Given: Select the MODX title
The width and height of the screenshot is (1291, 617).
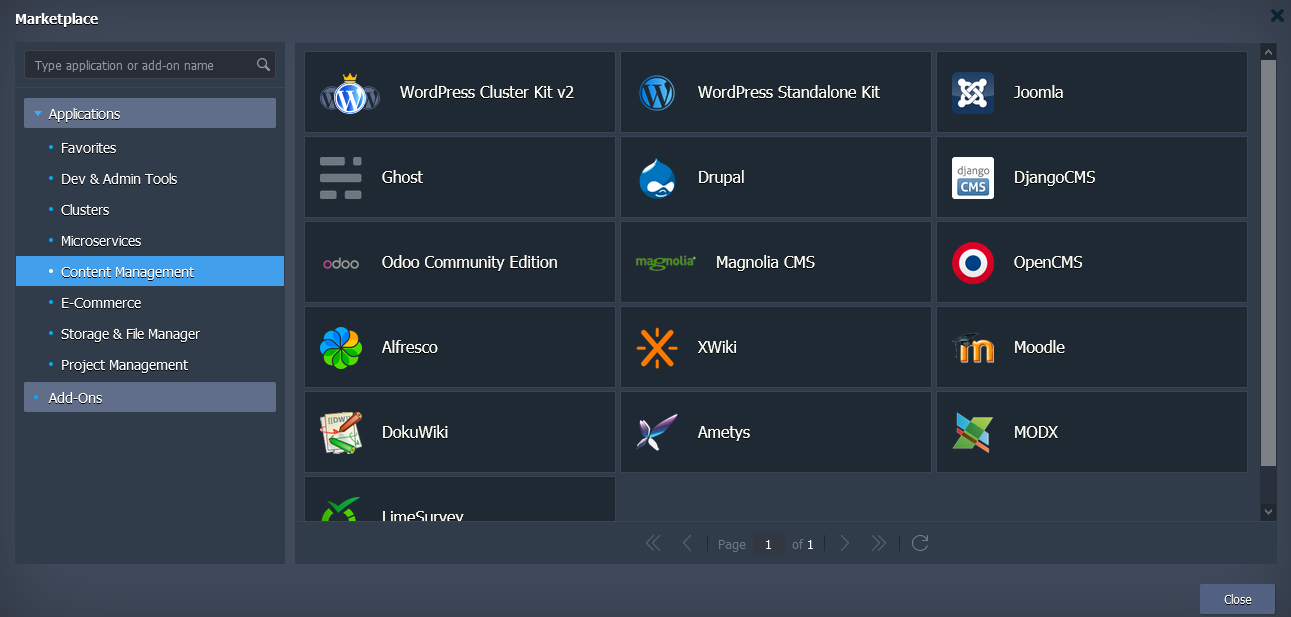Looking at the screenshot, I should [1036, 432].
